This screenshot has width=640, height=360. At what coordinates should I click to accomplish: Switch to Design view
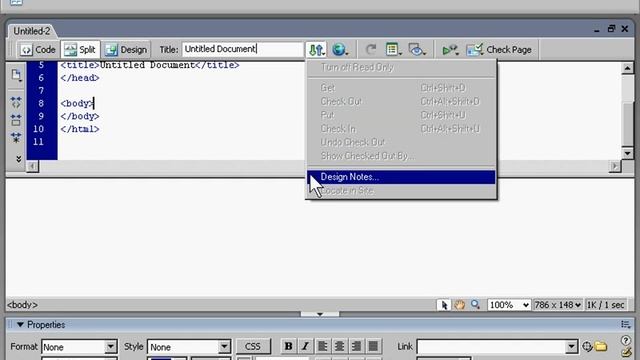tap(126, 50)
